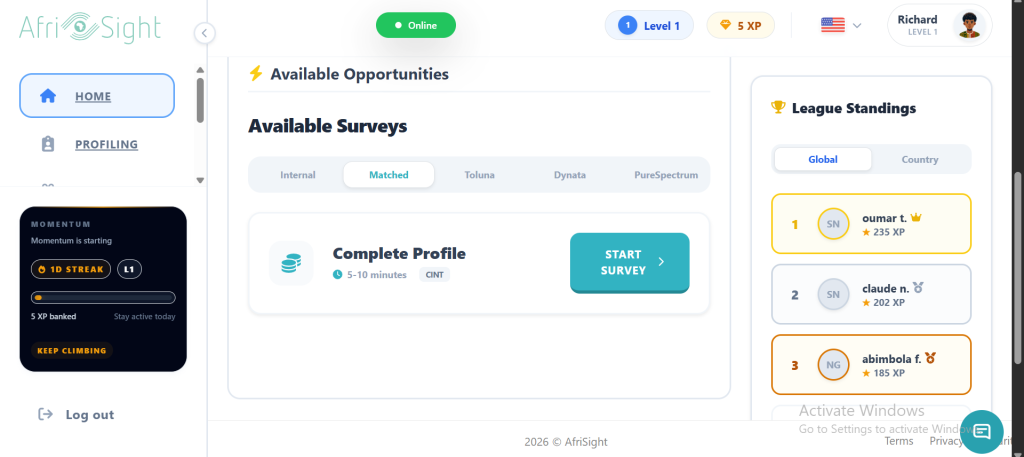Viewport: 1024px width, 457px height.
Task: Open the language flag dropdown
Action: pos(841,26)
